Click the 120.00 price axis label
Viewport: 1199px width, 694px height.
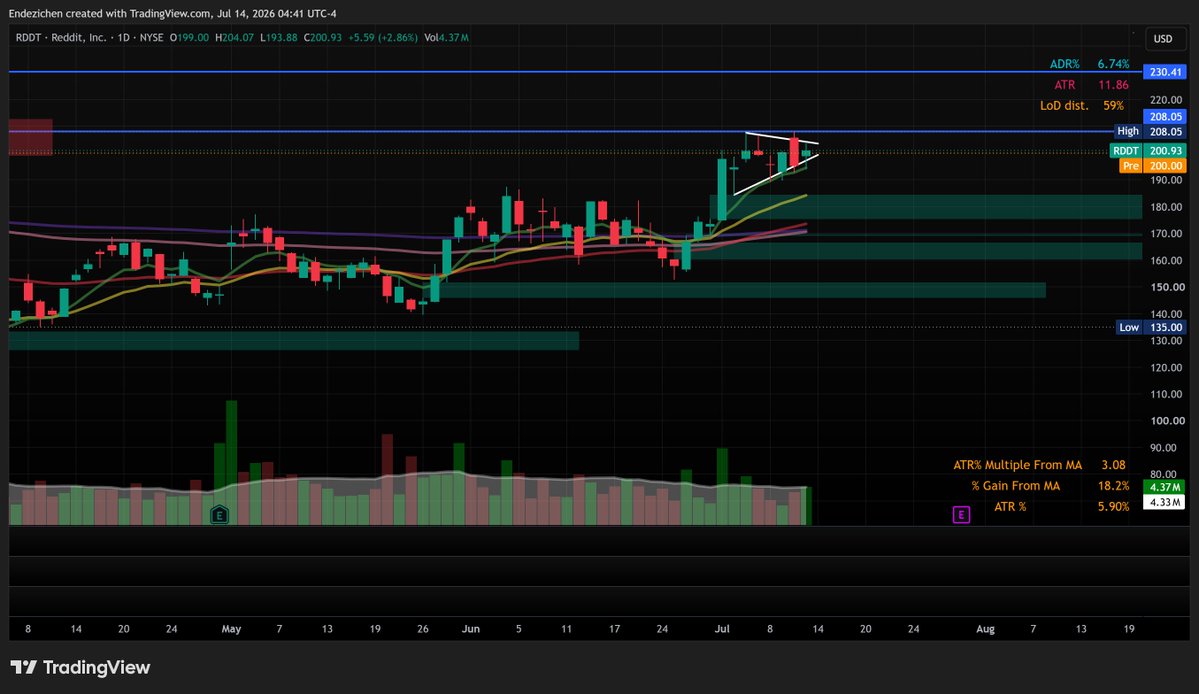1167,367
